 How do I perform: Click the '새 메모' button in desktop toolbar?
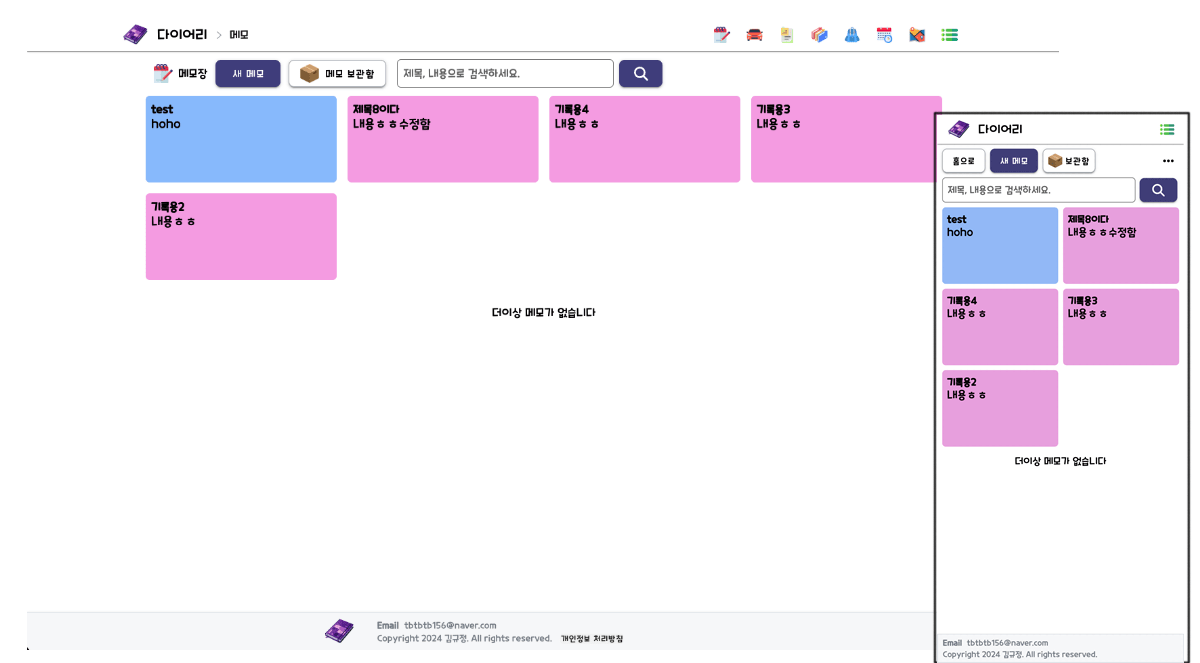248,74
